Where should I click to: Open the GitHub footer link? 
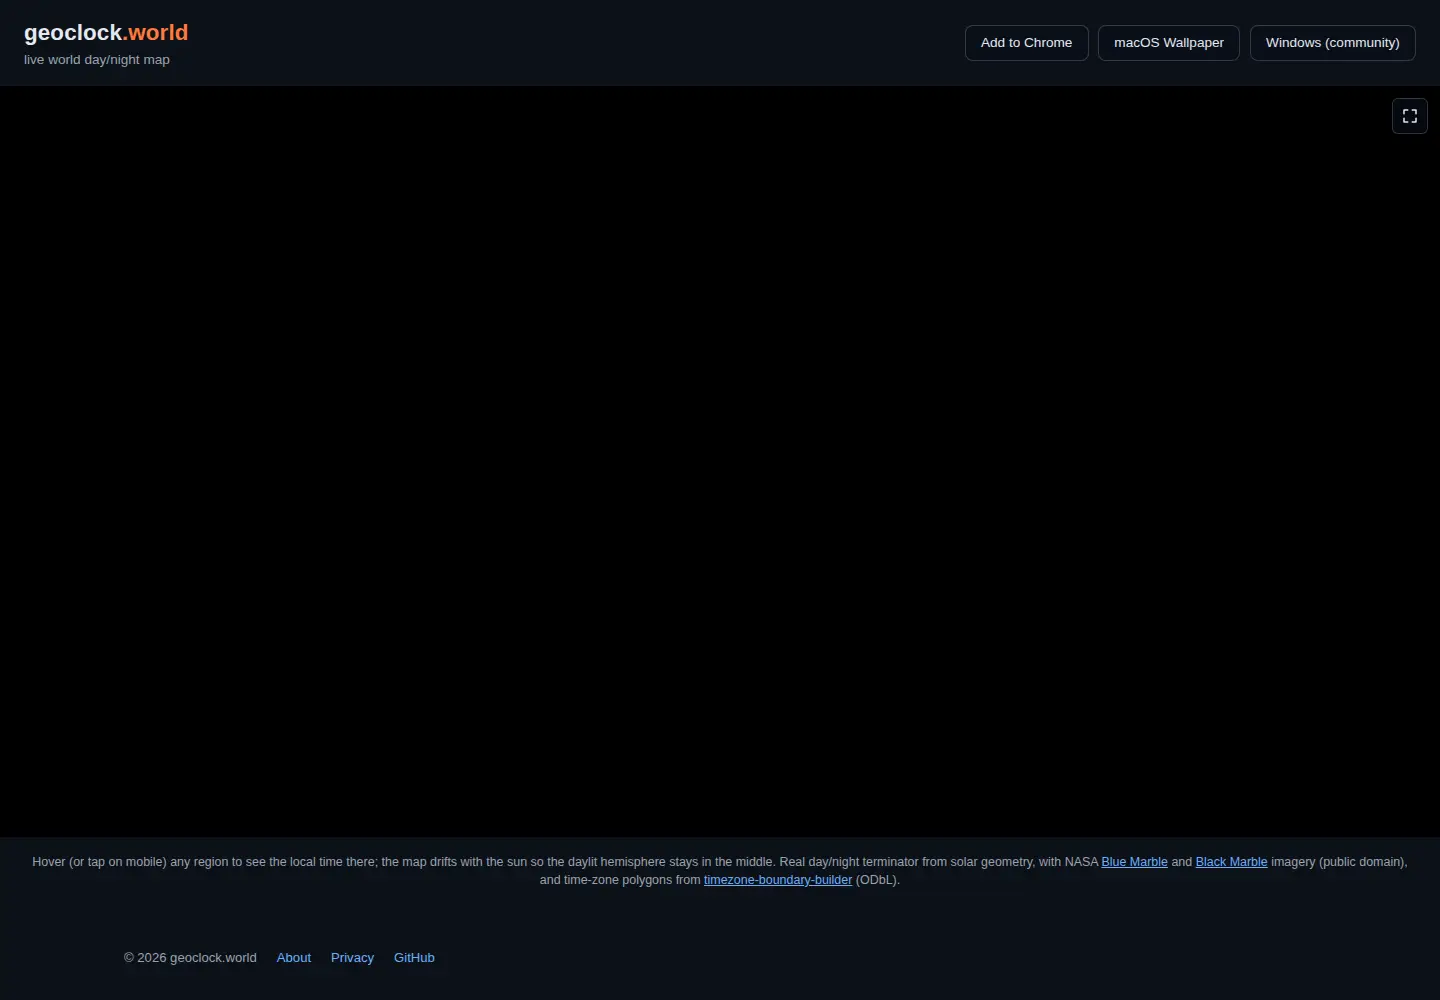click(x=414, y=958)
